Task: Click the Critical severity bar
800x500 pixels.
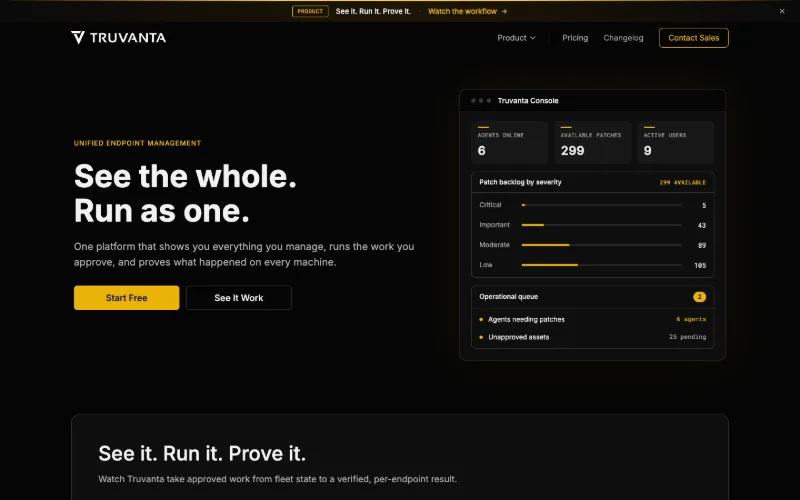Action: (602, 205)
